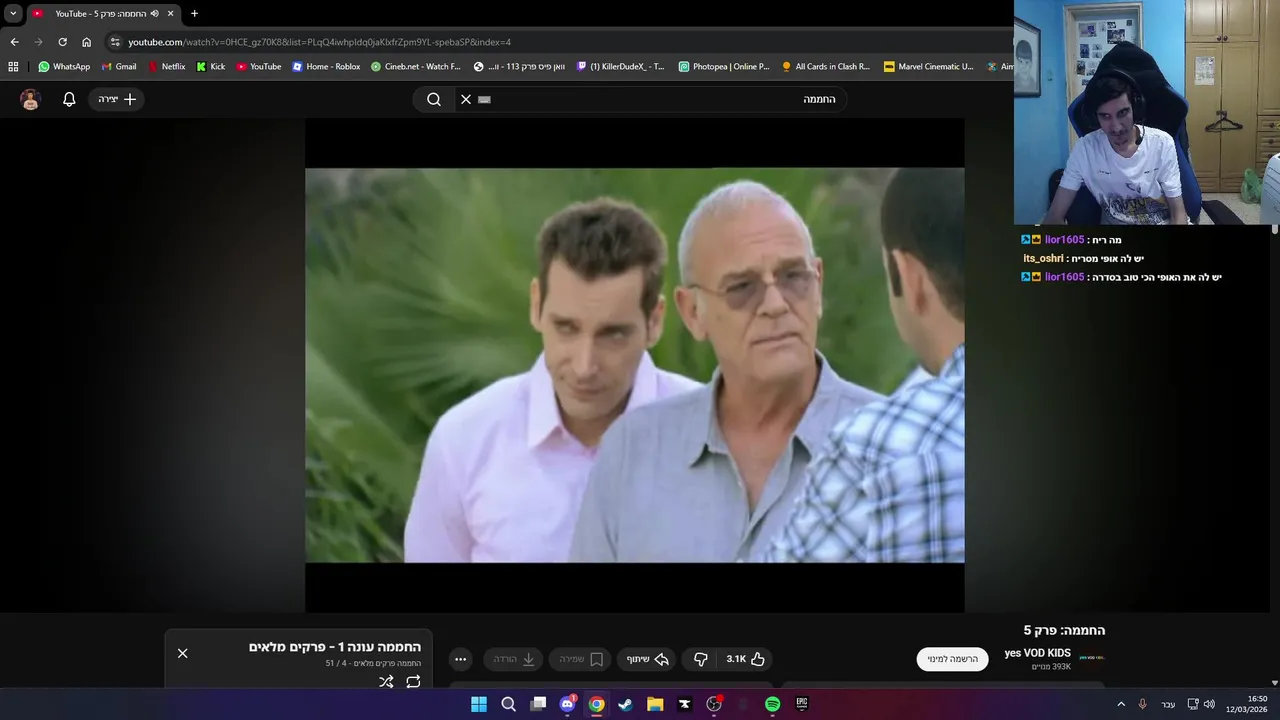This screenshot has height=720, width=1280.
Task: Open the All Cards in Clash R... bookmark
Action: coord(826,67)
